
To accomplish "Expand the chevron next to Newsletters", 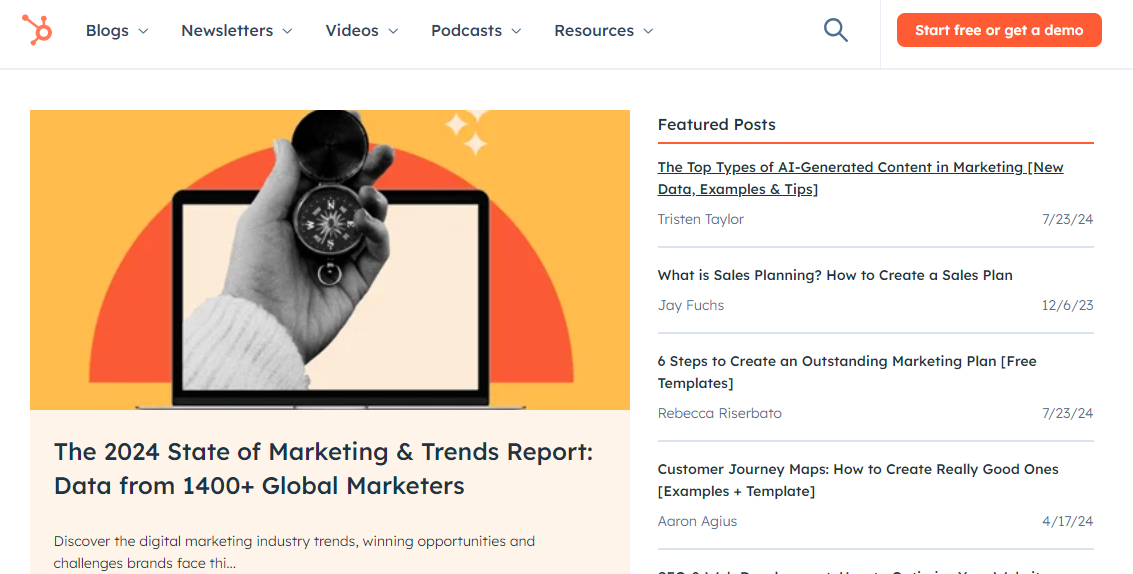I will [x=287, y=31].
